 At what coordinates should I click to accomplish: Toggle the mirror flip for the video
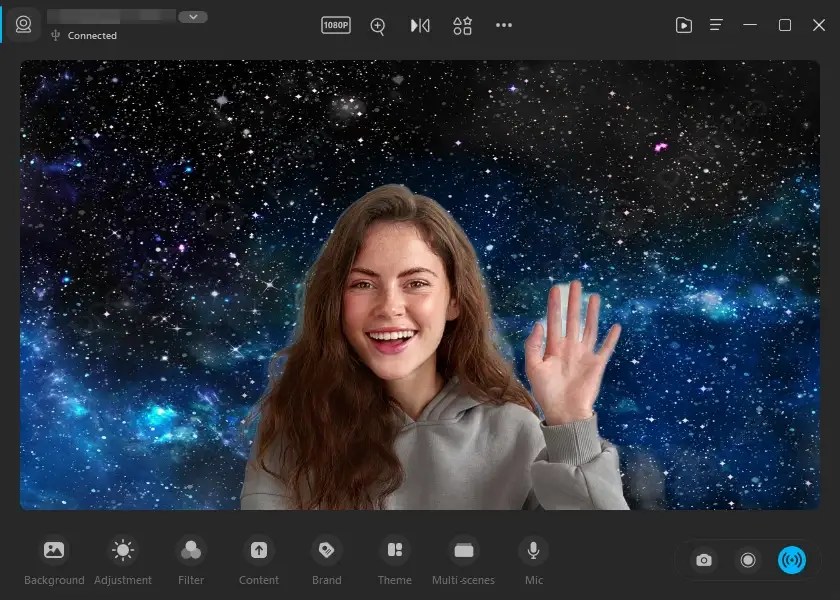click(419, 25)
